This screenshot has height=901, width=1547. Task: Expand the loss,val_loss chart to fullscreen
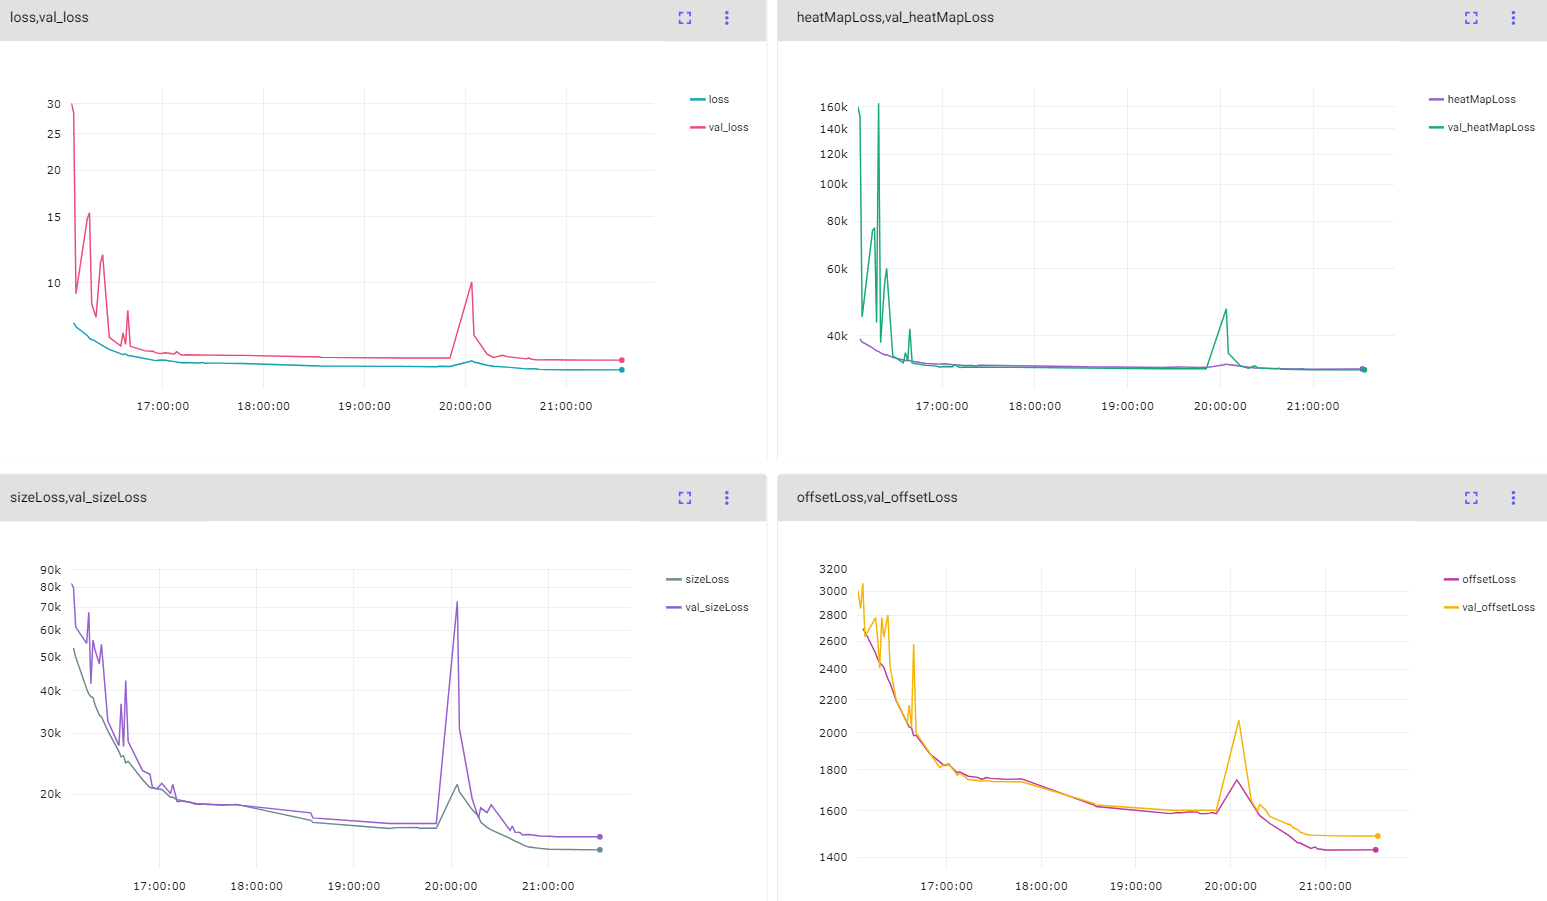coord(685,18)
